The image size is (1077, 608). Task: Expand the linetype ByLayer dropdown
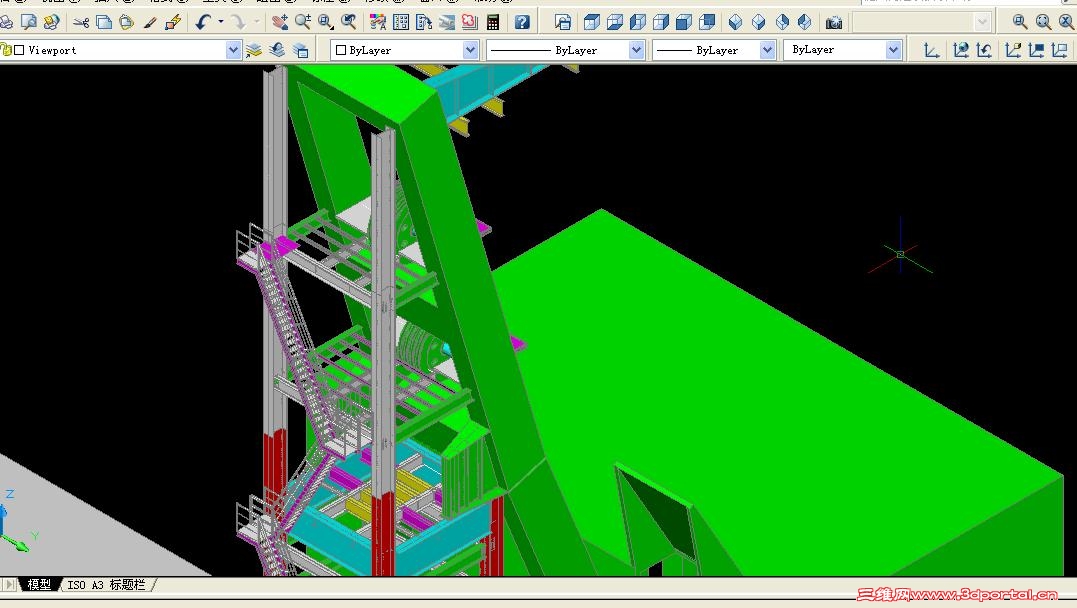point(637,49)
